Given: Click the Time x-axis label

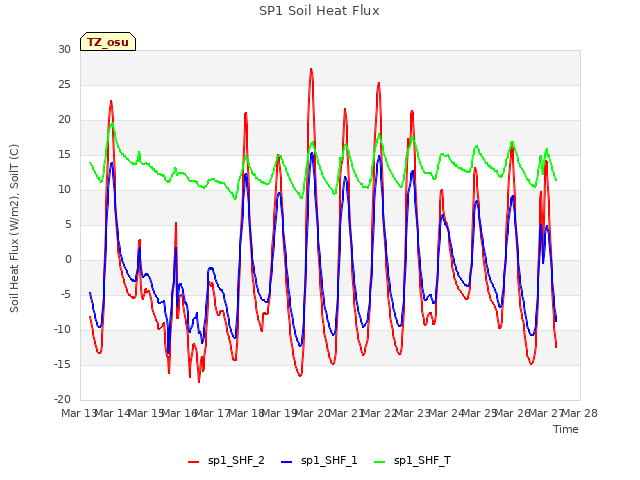Looking at the screenshot, I should click(x=566, y=429).
